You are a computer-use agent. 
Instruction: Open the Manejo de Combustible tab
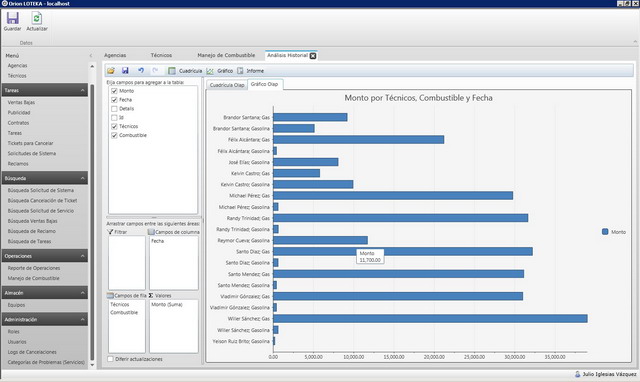(226, 55)
